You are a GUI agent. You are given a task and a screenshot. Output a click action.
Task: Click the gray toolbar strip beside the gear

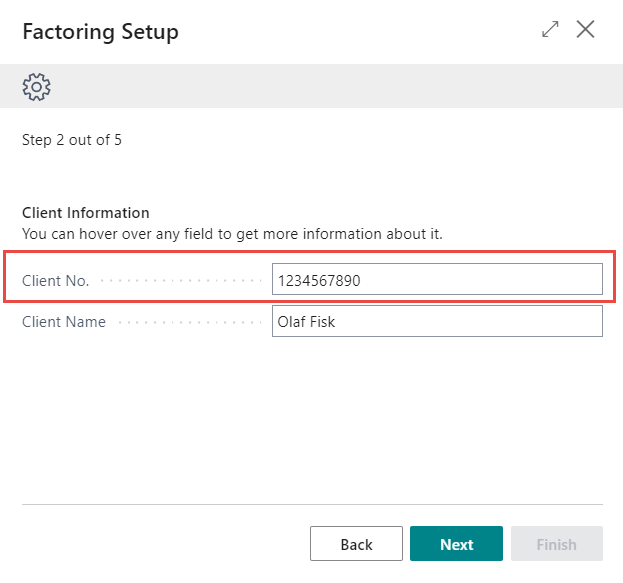pyautogui.click(x=330, y=87)
